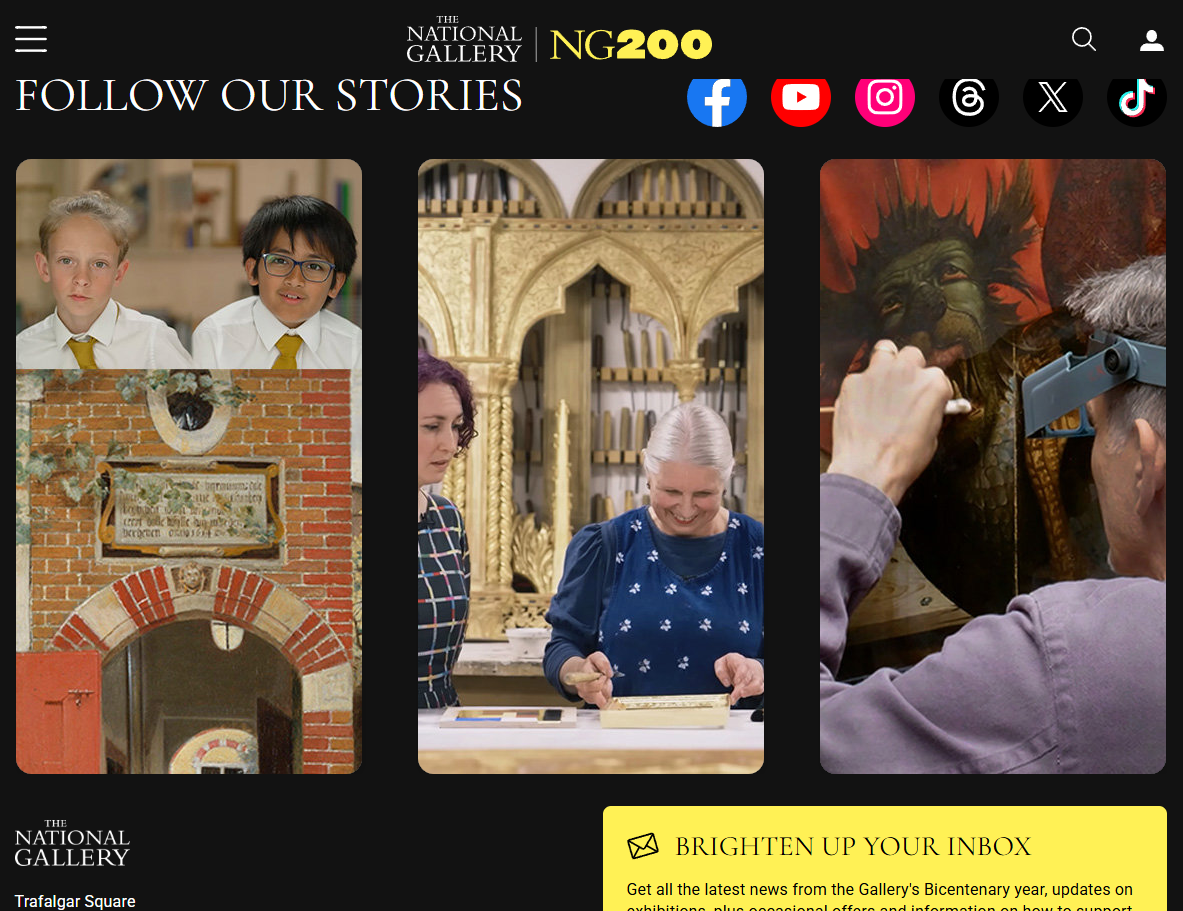Open story of conservator restoring painting
The height and width of the screenshot is (911, 1183).
point(993,466)
